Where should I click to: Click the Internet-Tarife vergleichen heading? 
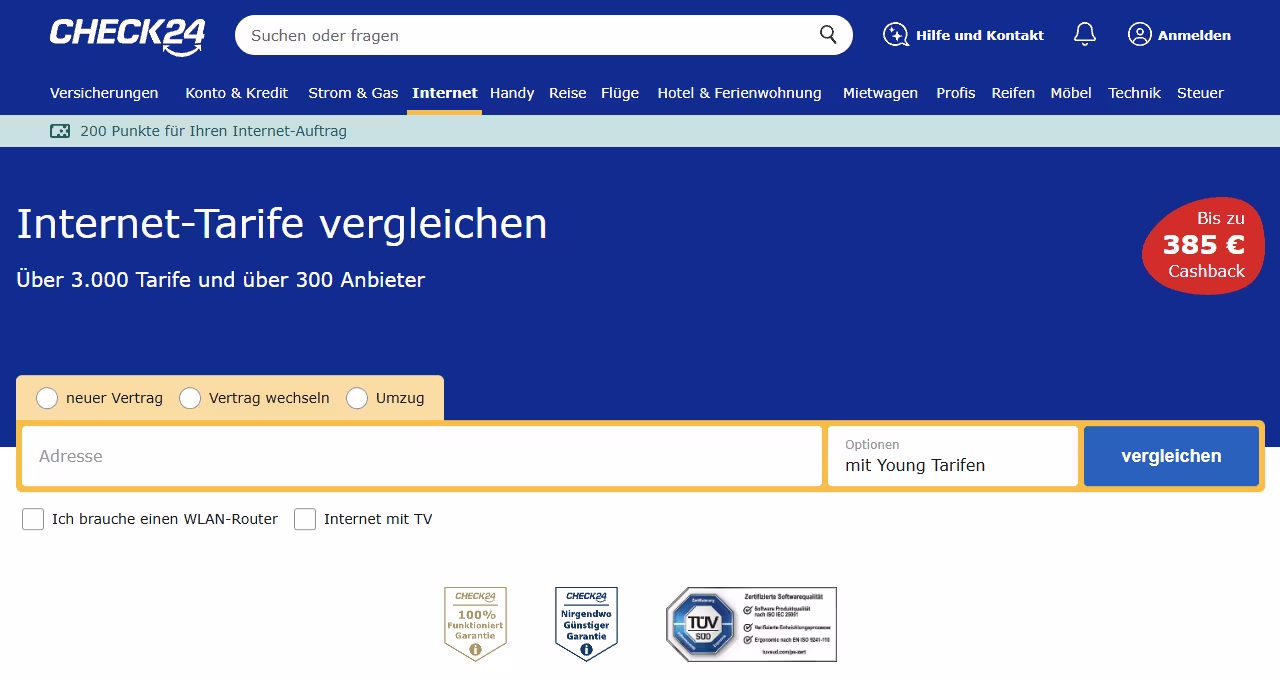[282, 224]
